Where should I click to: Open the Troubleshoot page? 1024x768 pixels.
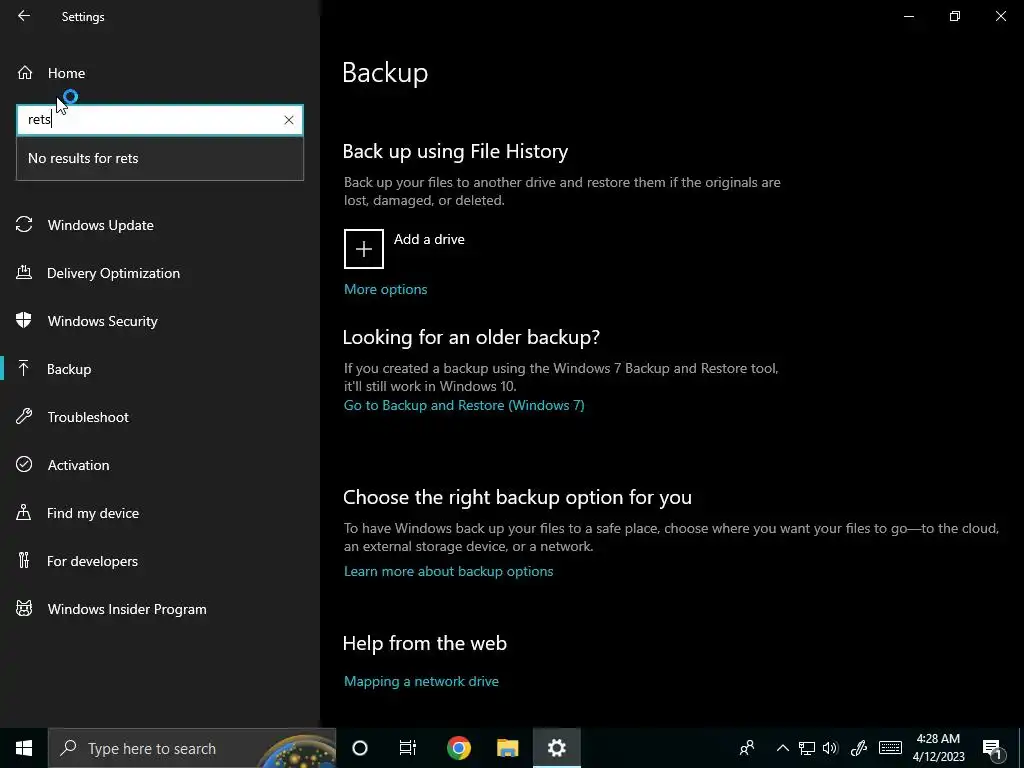[160, 417]
